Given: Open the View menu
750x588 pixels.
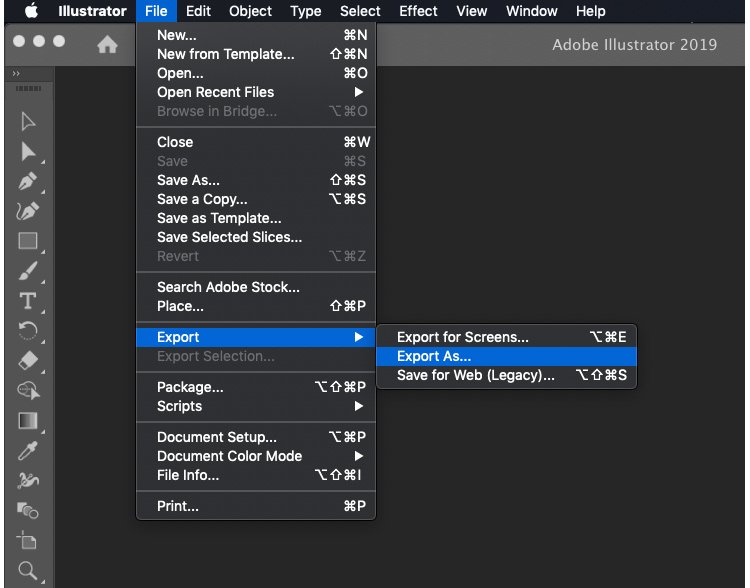Looking at the screenshot, I should 472,11.
